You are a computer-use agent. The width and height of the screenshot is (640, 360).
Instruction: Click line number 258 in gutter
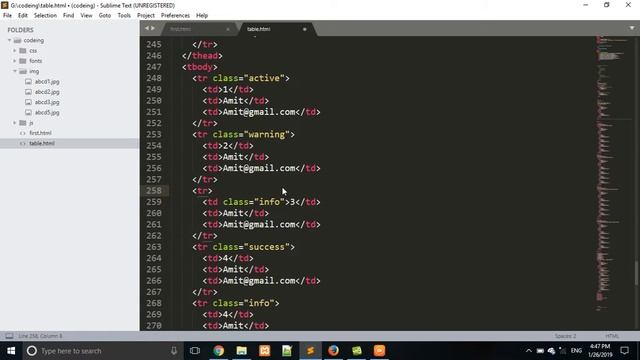pos(154,191)
